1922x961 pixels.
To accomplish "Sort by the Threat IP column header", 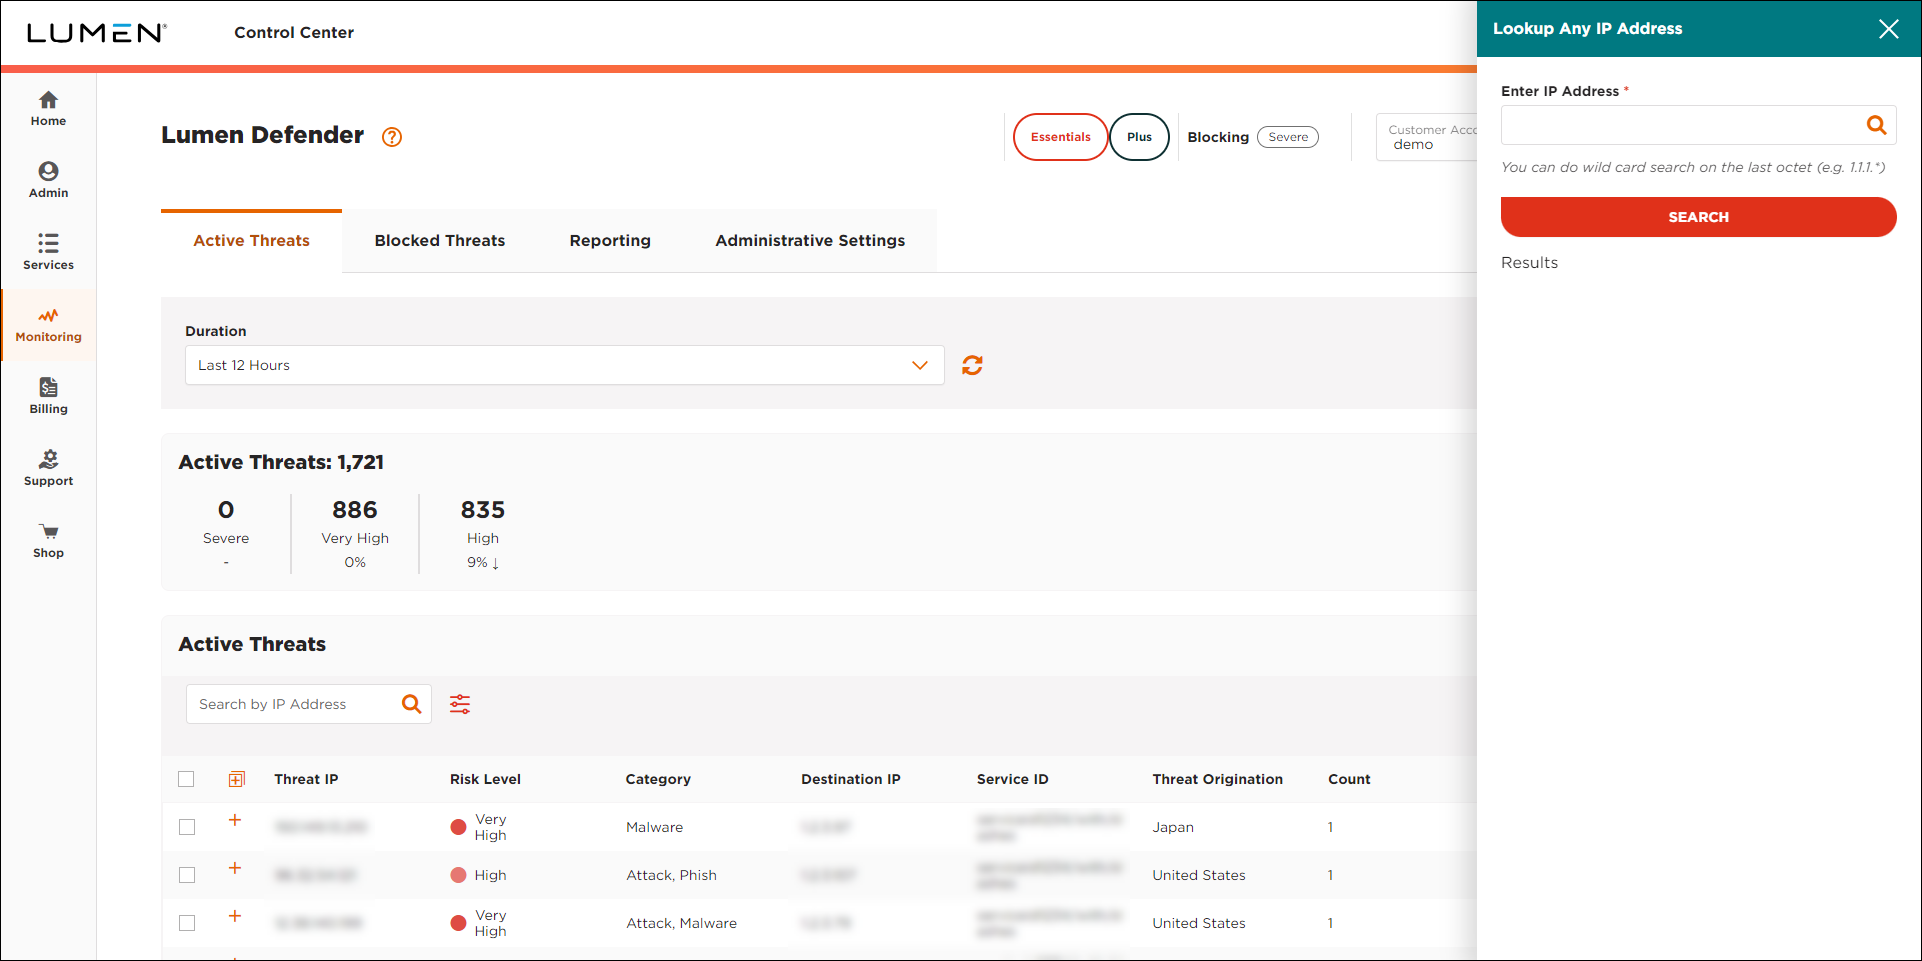I will click(306, 779).
